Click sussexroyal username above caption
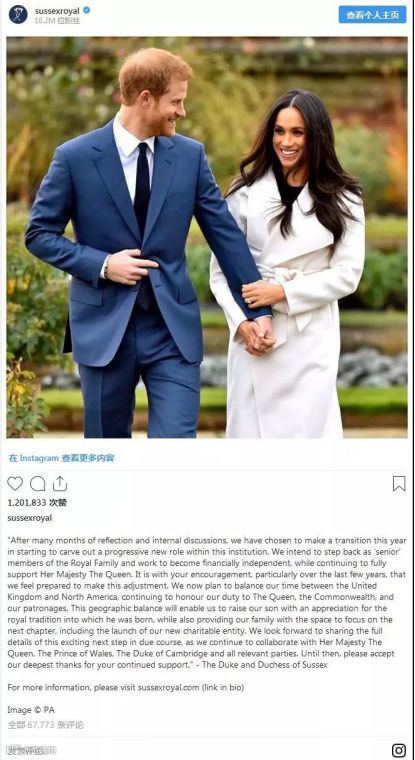 30,518
